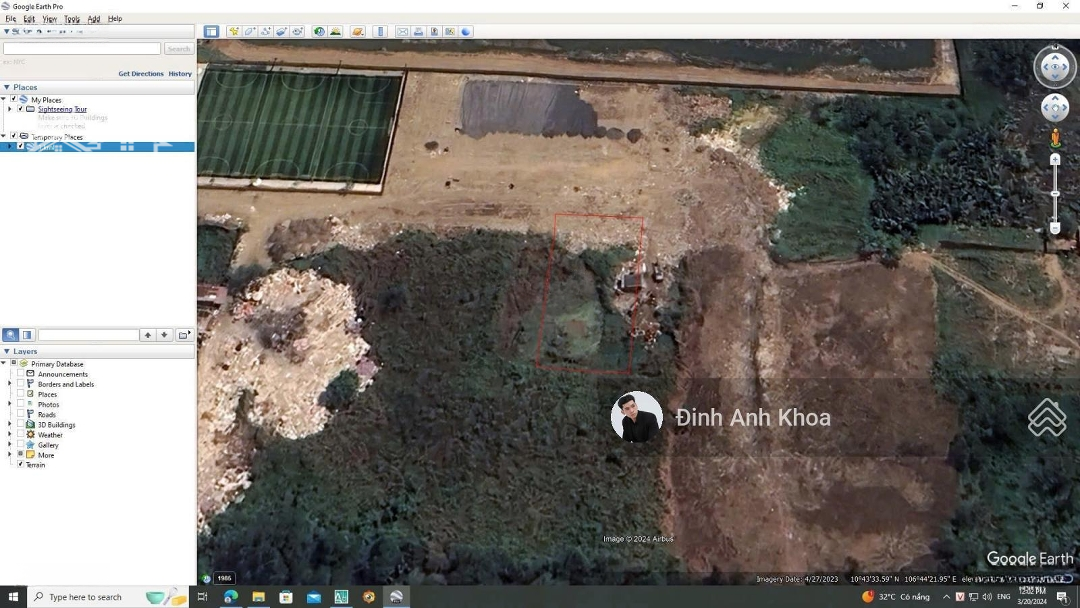
Task: Select the Add Polygon tool
Action: coord(250,32)
